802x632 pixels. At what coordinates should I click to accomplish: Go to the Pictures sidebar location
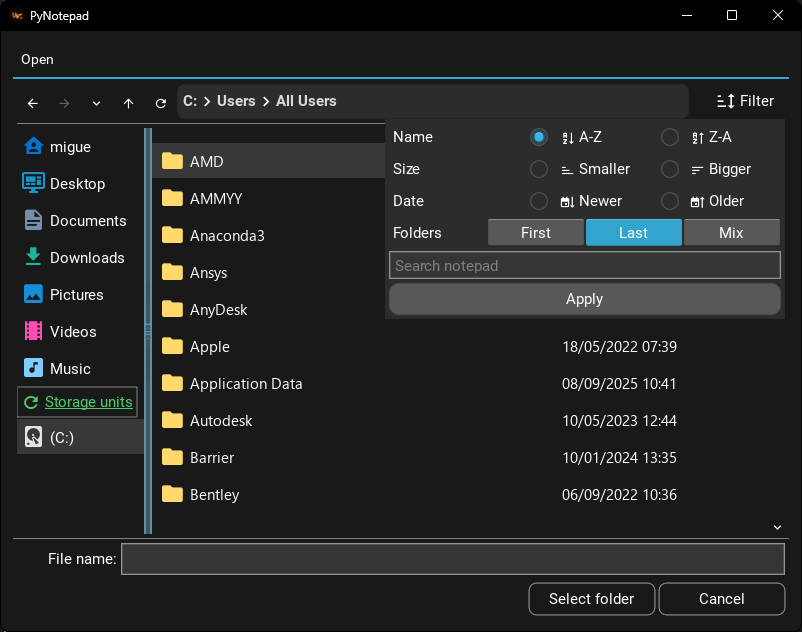(x=64, y=295)
